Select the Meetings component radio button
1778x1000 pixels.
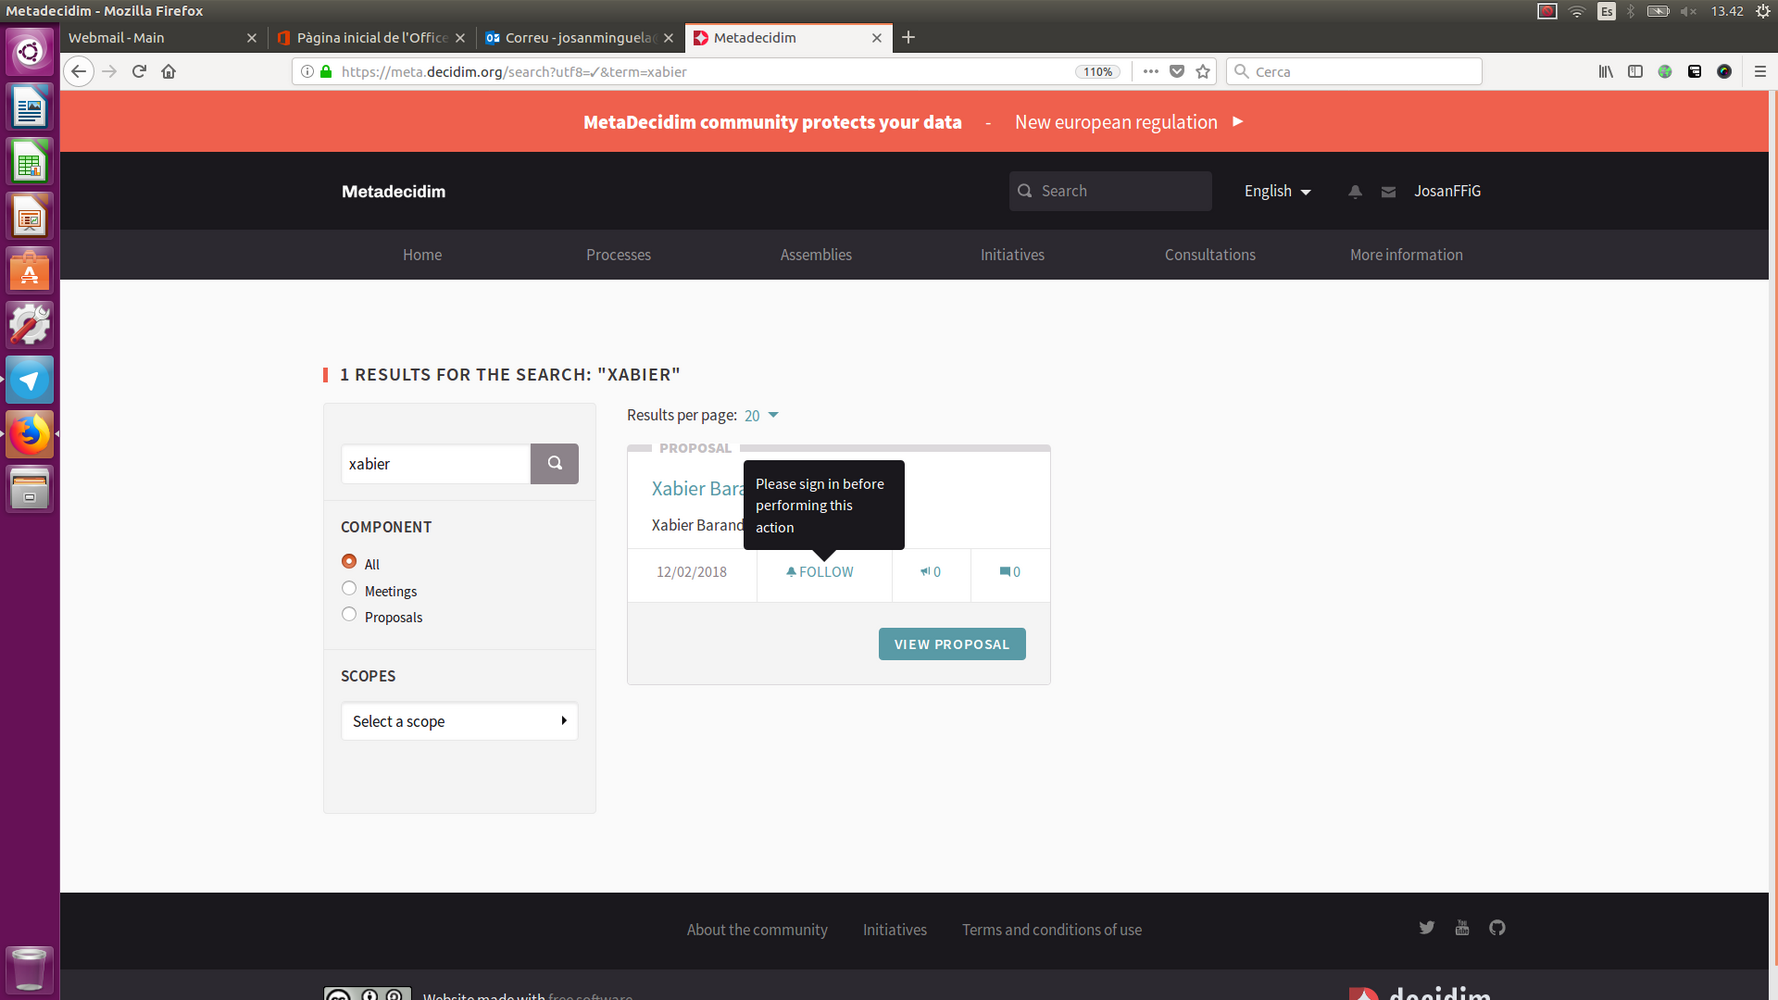click(349, 589)
